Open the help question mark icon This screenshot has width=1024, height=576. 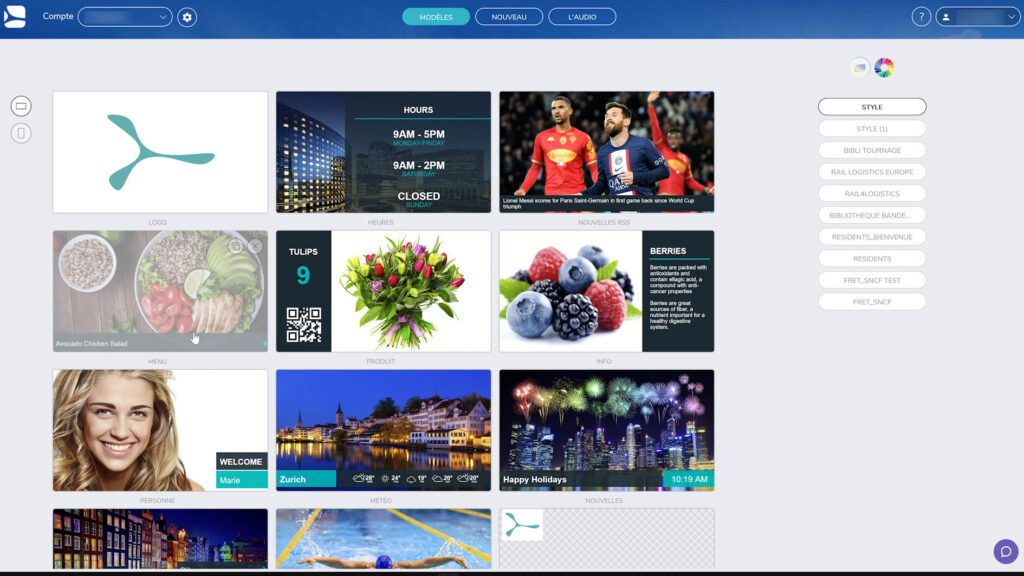(921, 17)
